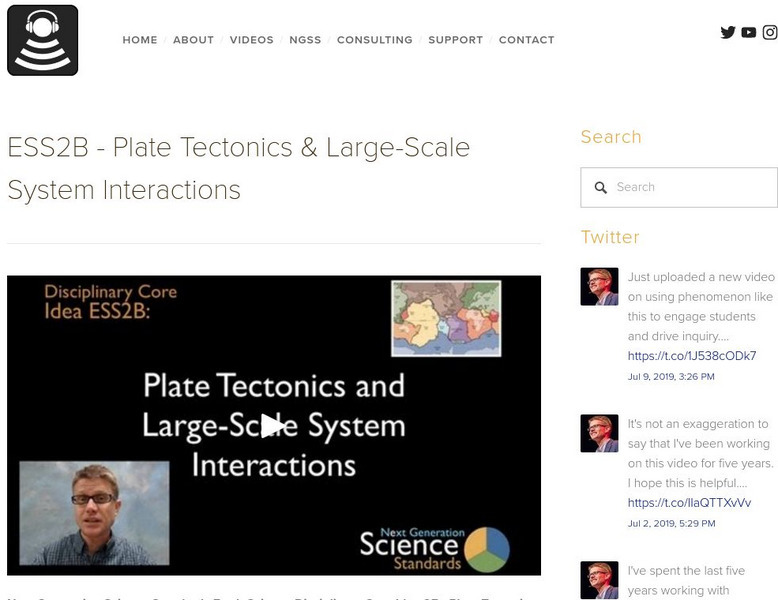
Task: Click the headphones site logo
Action: coord(42,40)
